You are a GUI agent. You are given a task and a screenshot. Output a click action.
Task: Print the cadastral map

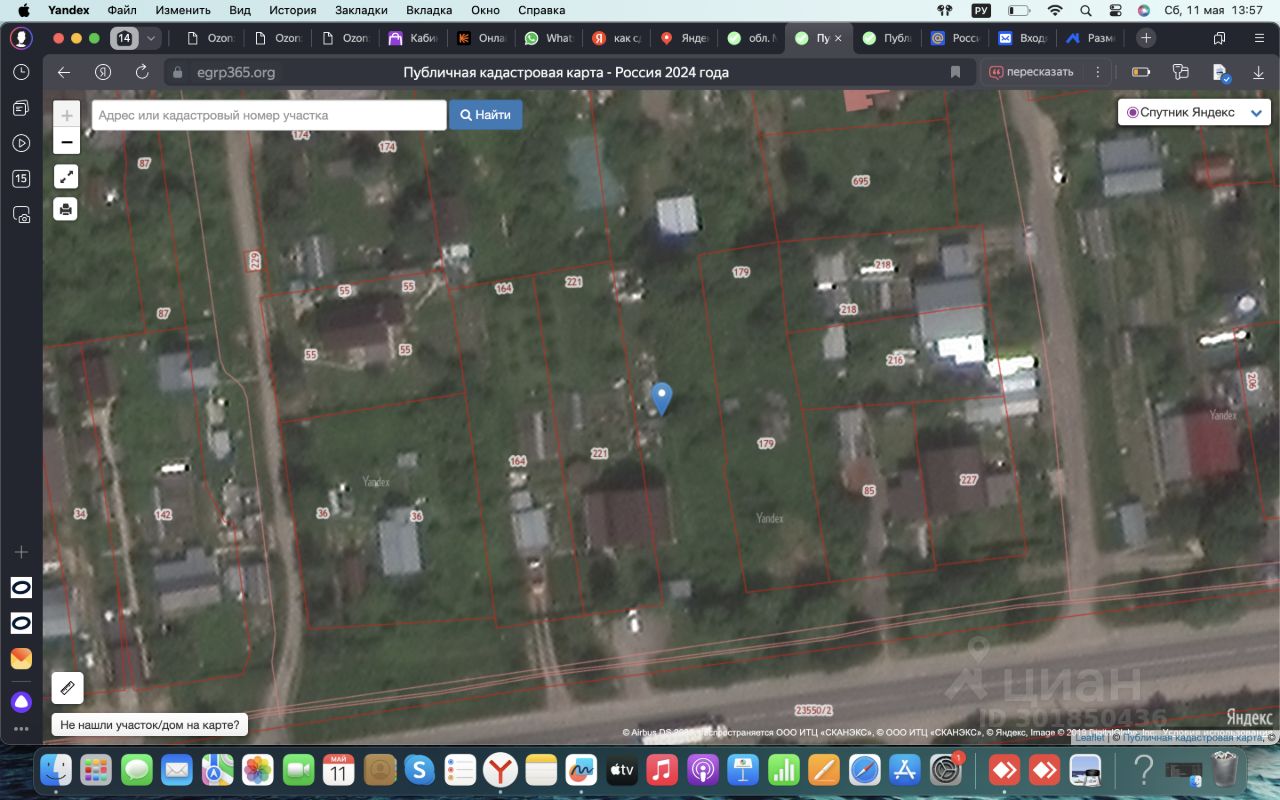(66, 209)
